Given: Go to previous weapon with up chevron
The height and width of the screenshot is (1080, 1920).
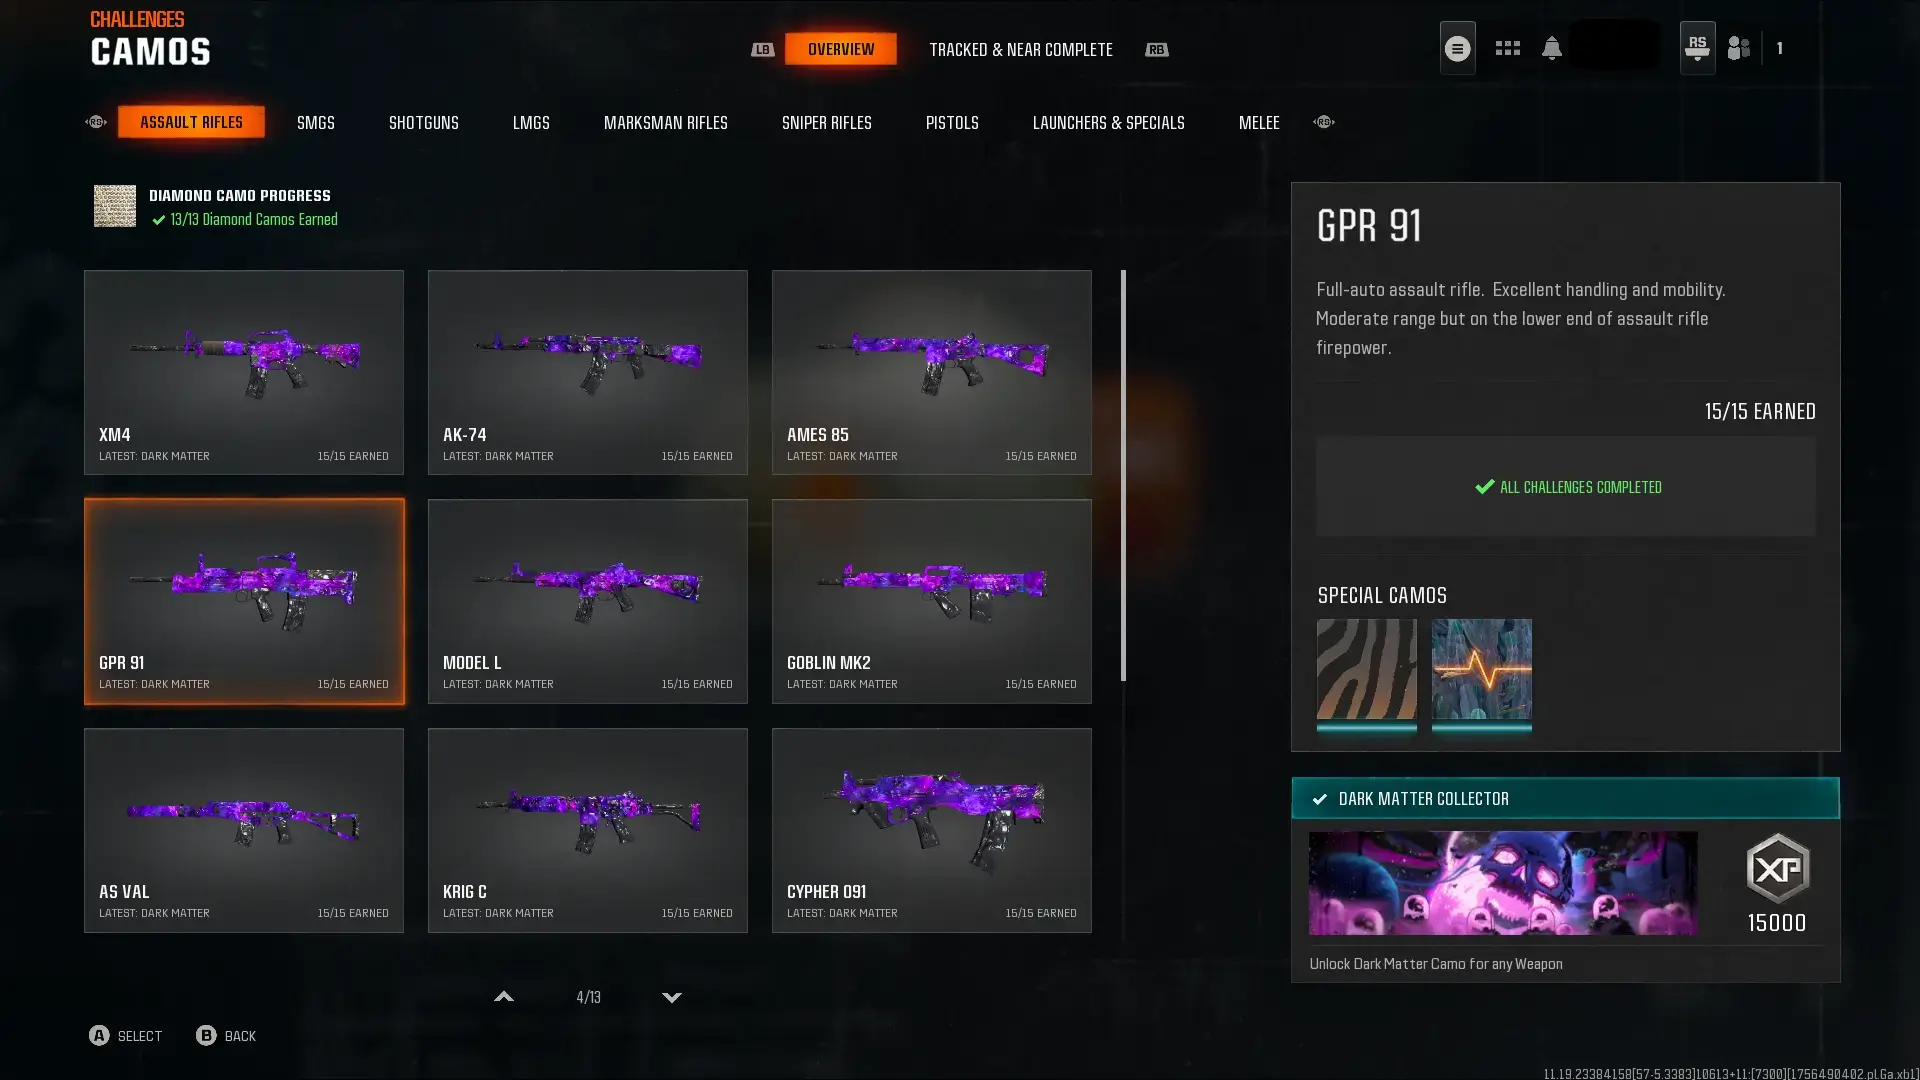Looking at the screenshot, I should pyautogui.click(x=504, y=997).
